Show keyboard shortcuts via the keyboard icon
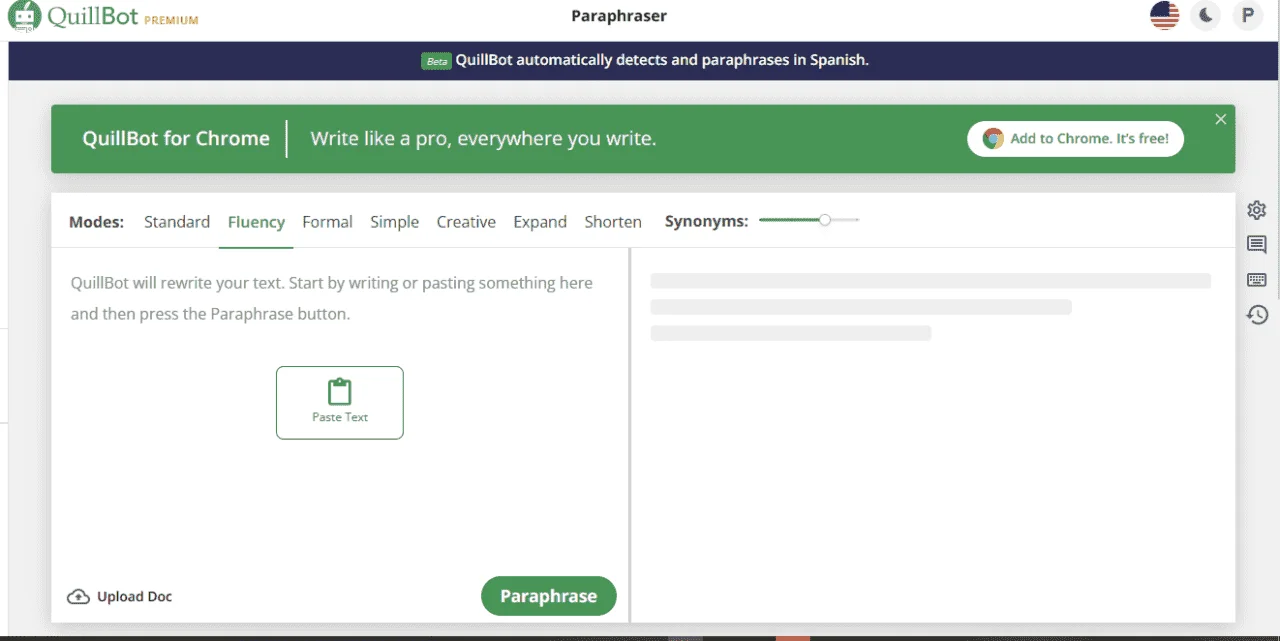Viewport: 1280px width, 641px height. point(1257,280)
